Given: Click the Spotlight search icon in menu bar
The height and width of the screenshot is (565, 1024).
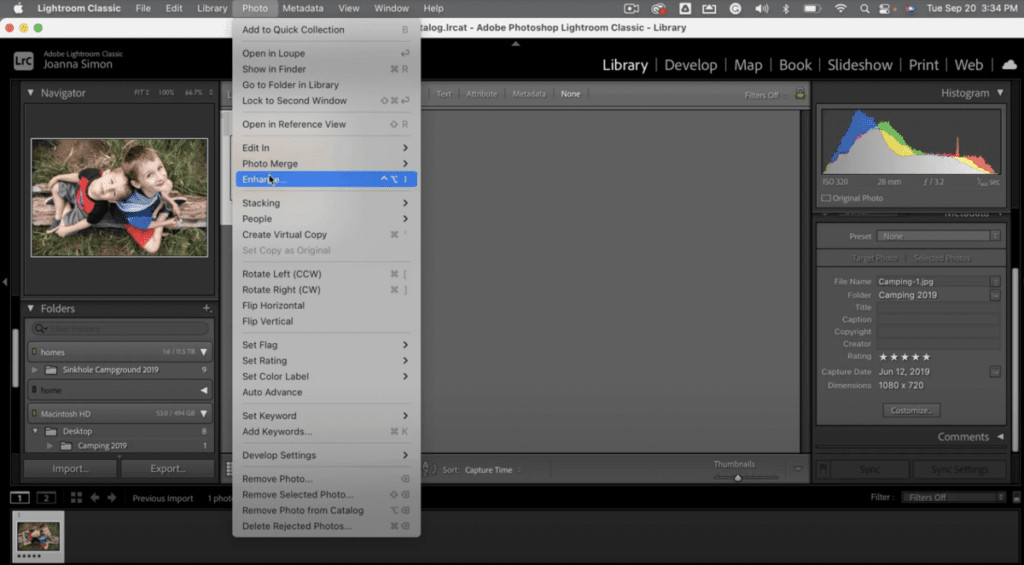Looking at the screenshot, I should click(x=865, y=8).
